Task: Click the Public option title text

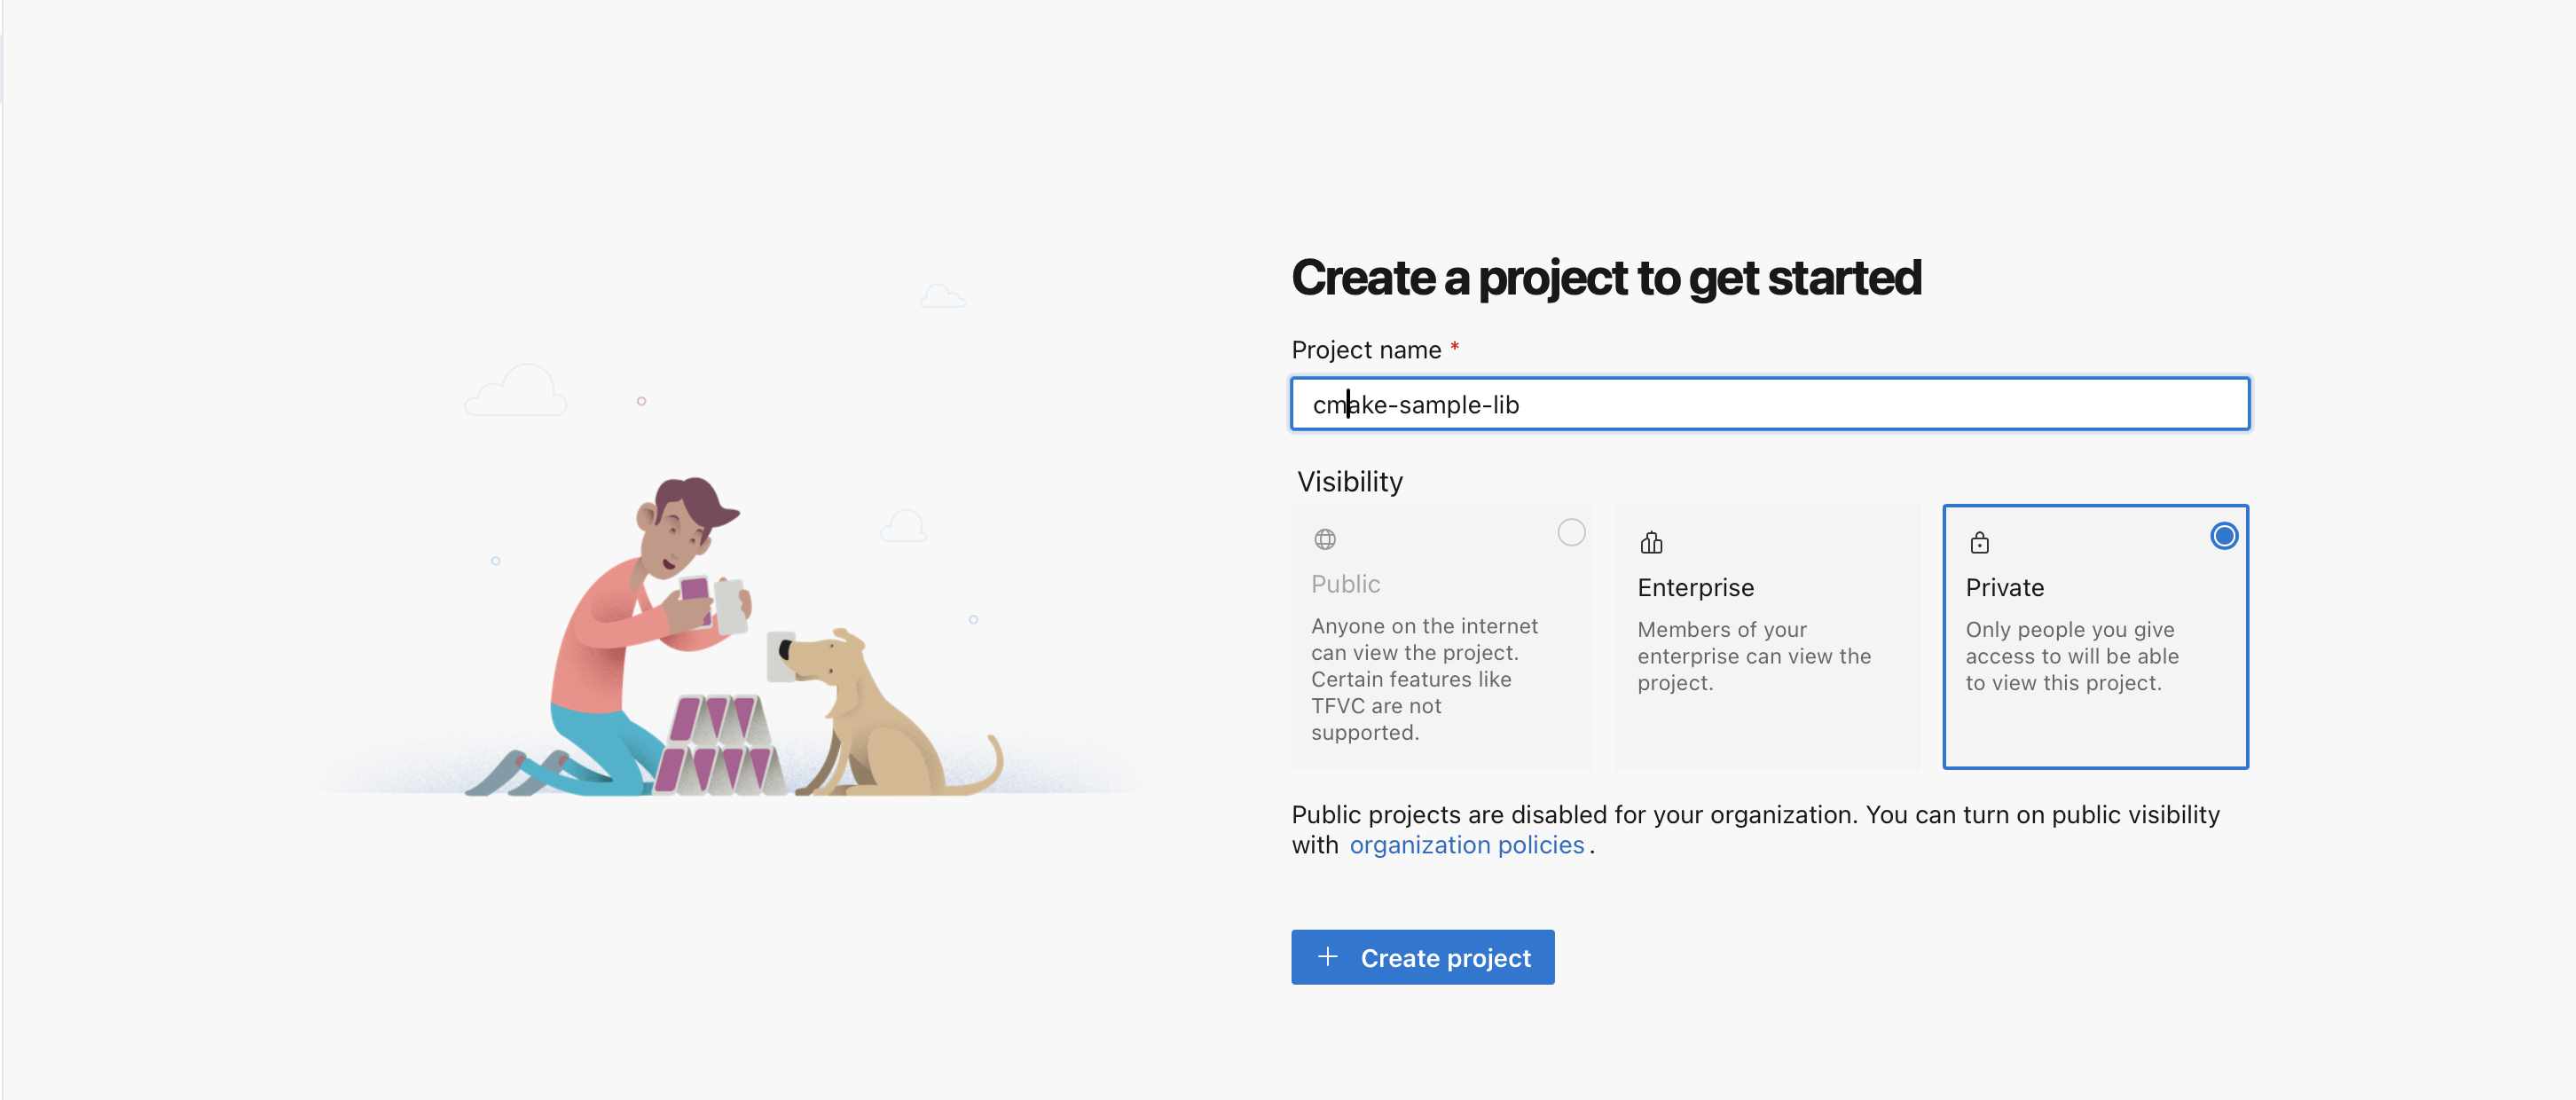Action: (x=1345, y=584)
